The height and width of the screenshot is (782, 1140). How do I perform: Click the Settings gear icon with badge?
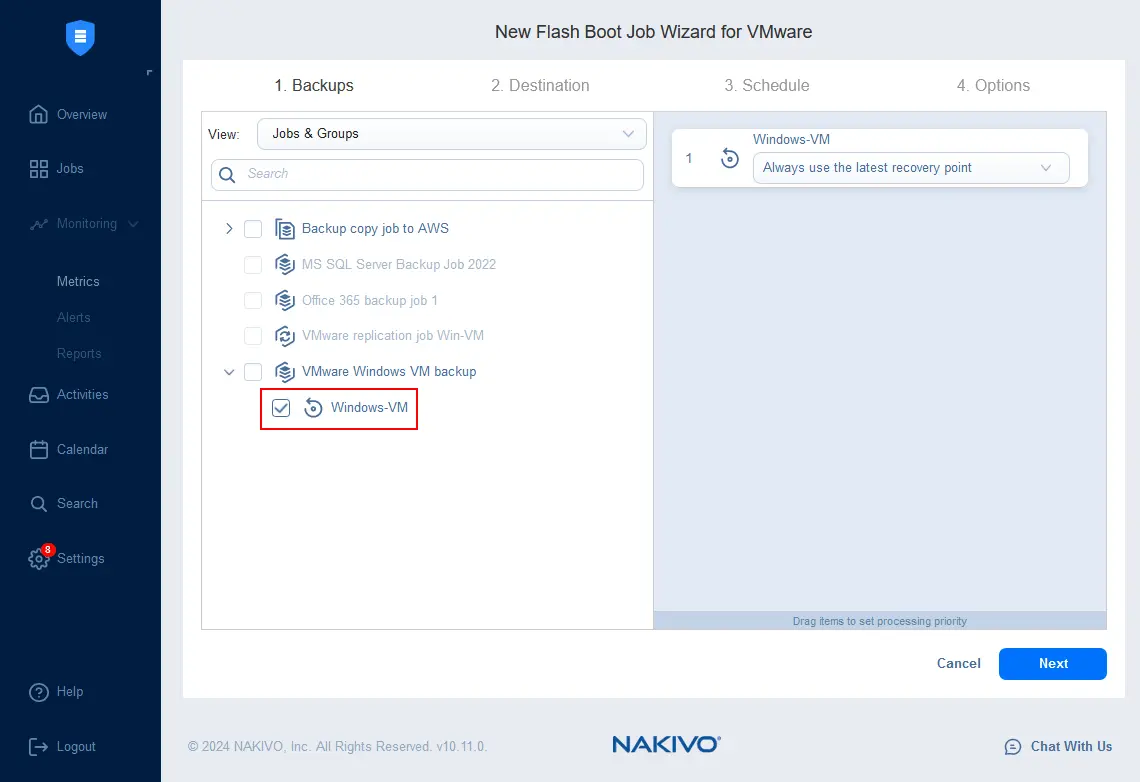[x=40, y=557]
